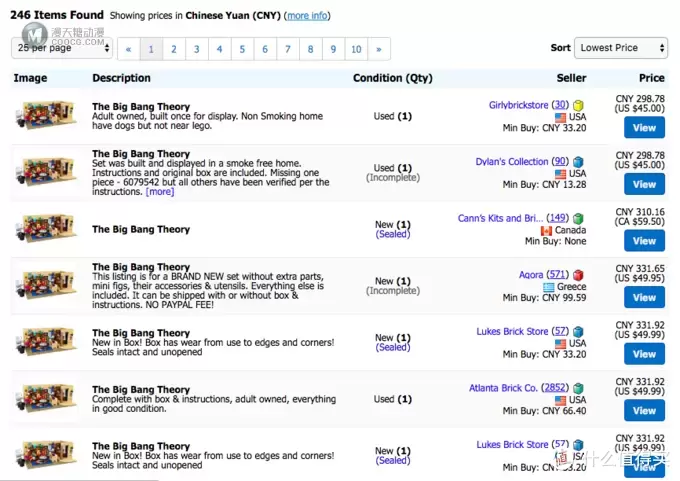Open the Sort Lowest Price dropdown

[621, 48]
